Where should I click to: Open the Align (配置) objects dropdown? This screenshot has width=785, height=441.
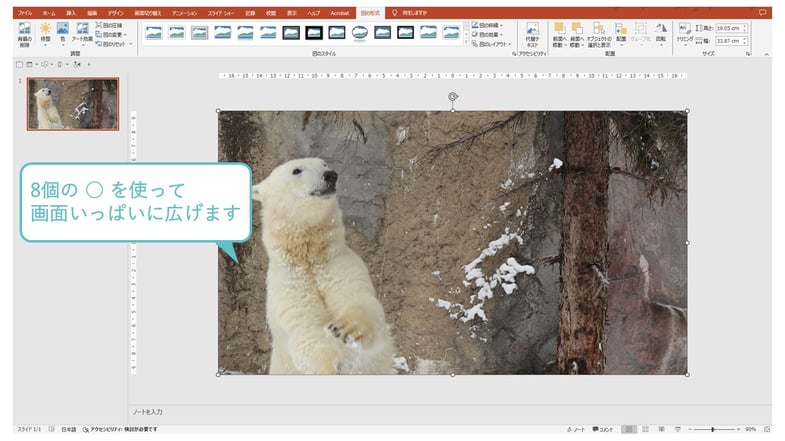(x=621, y=33)
